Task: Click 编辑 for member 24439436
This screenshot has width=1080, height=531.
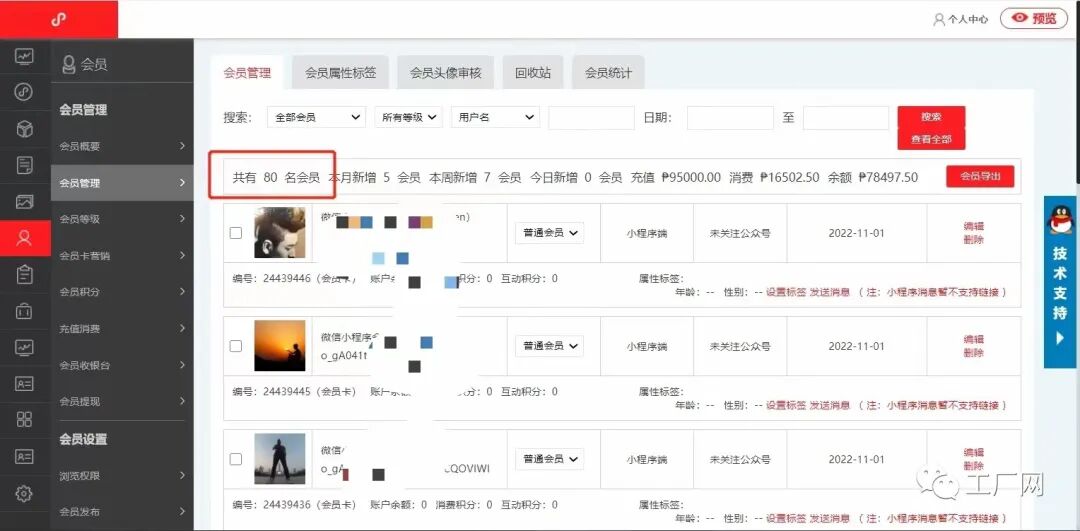Action: pos(974,452)
